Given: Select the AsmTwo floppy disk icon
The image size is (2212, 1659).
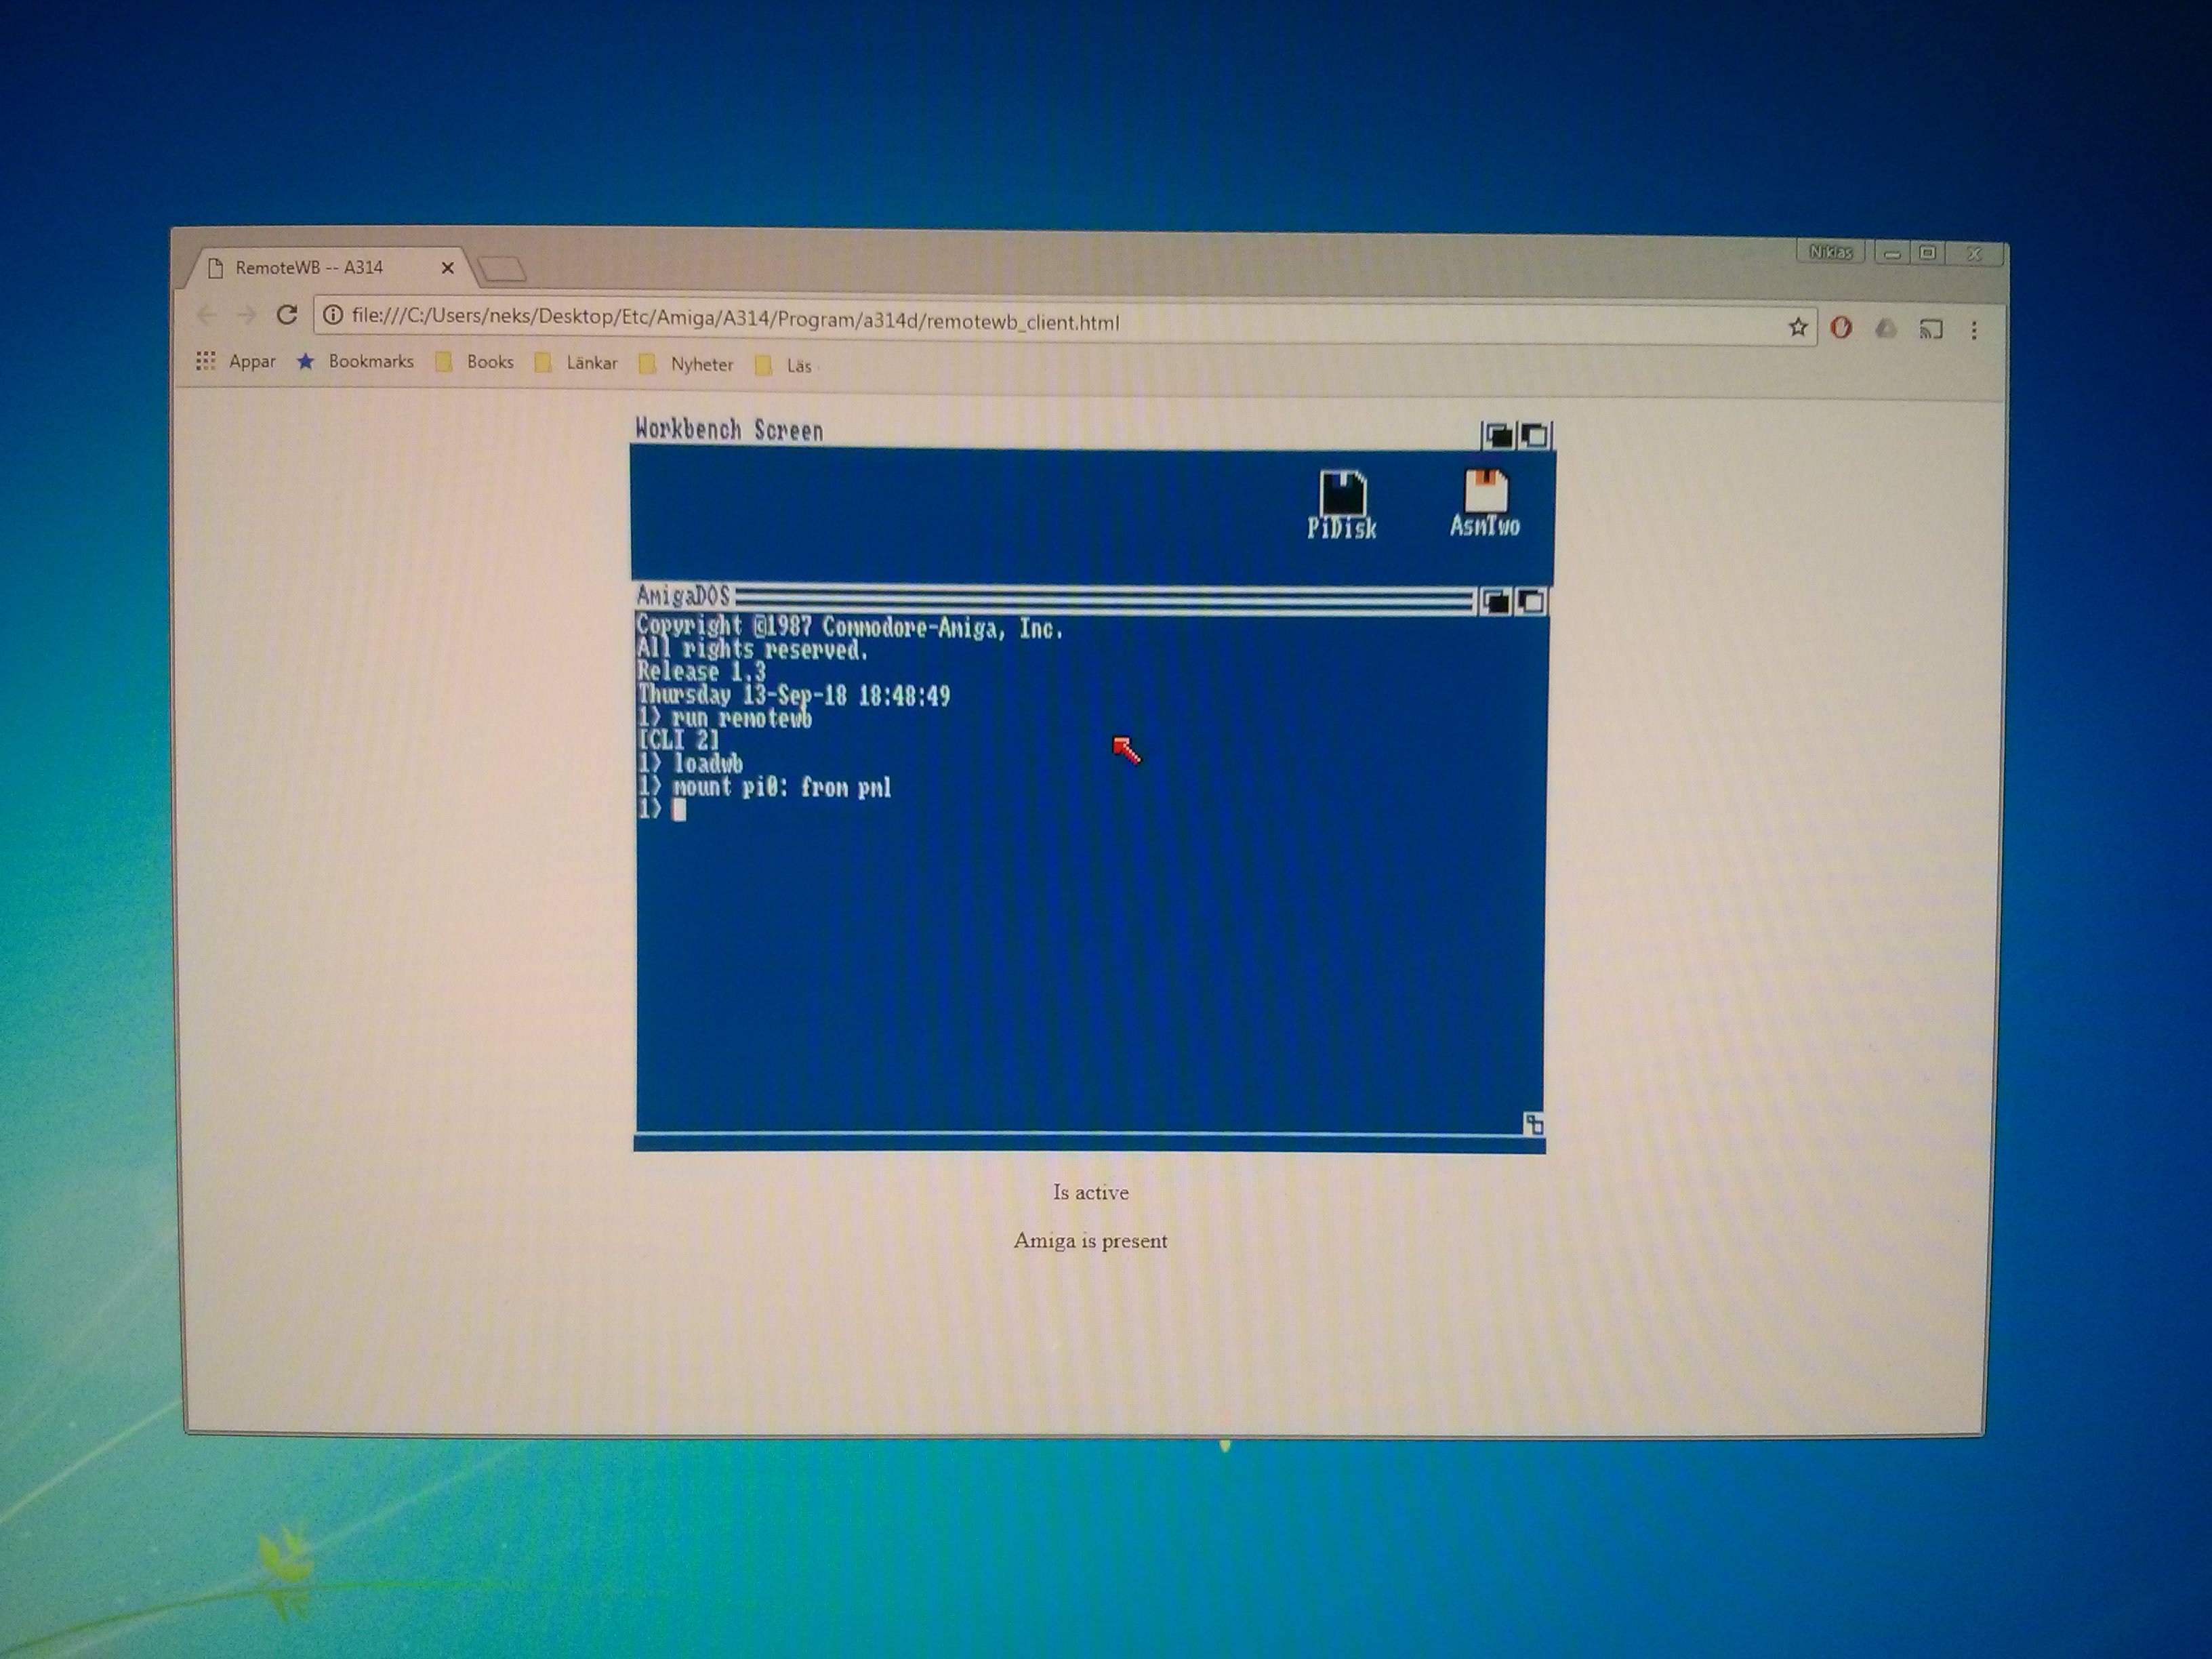Looking at the screenshot, I should point(1485,503).
